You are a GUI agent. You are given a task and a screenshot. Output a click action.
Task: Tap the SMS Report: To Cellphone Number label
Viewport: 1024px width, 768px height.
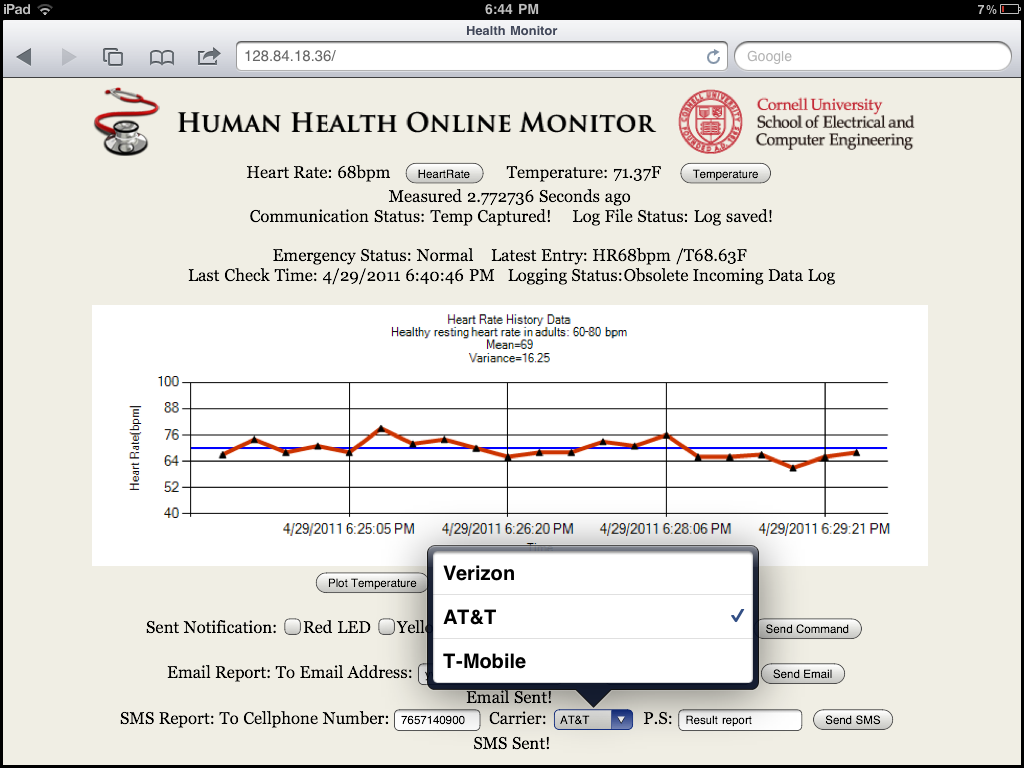(254, 718)
